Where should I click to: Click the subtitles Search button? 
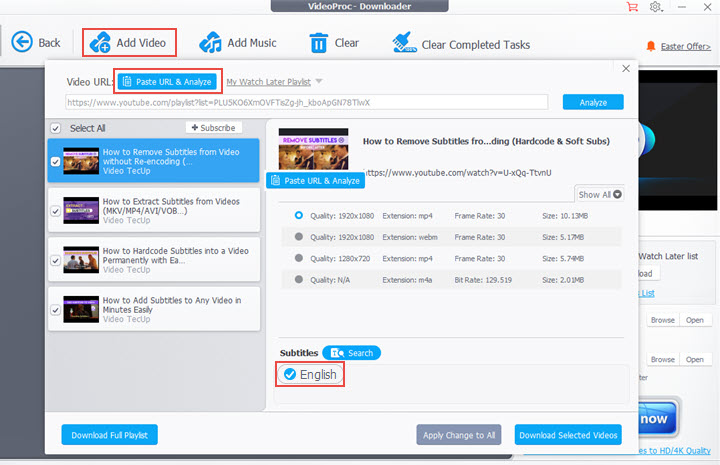click(351, 353)
